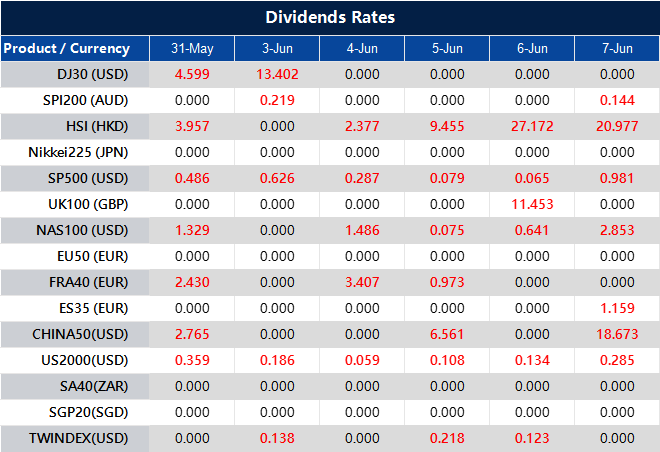Click the 3.407 FRA40 dividend value

tap(362, 282)
